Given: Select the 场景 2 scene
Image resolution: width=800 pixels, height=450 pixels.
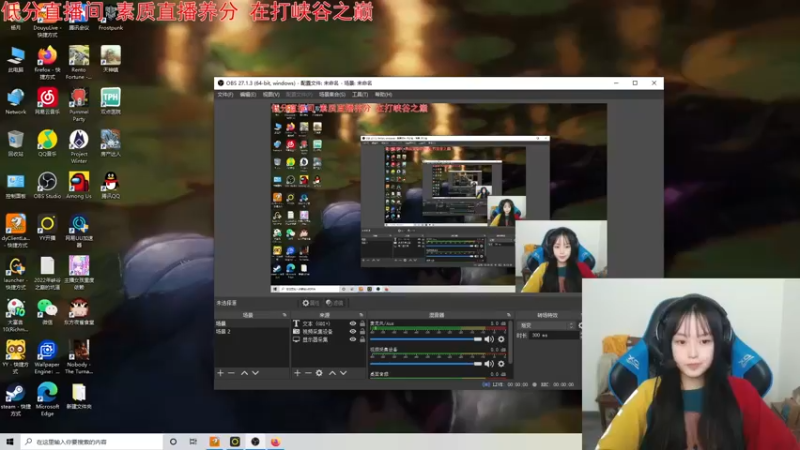Looking at the screenshot, I should (252, 332).
